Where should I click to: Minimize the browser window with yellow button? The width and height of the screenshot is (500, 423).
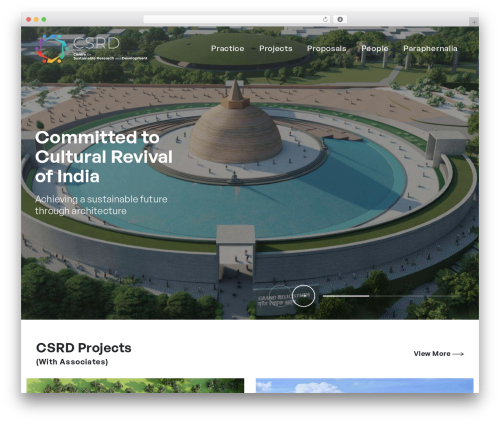coord(36,19)
